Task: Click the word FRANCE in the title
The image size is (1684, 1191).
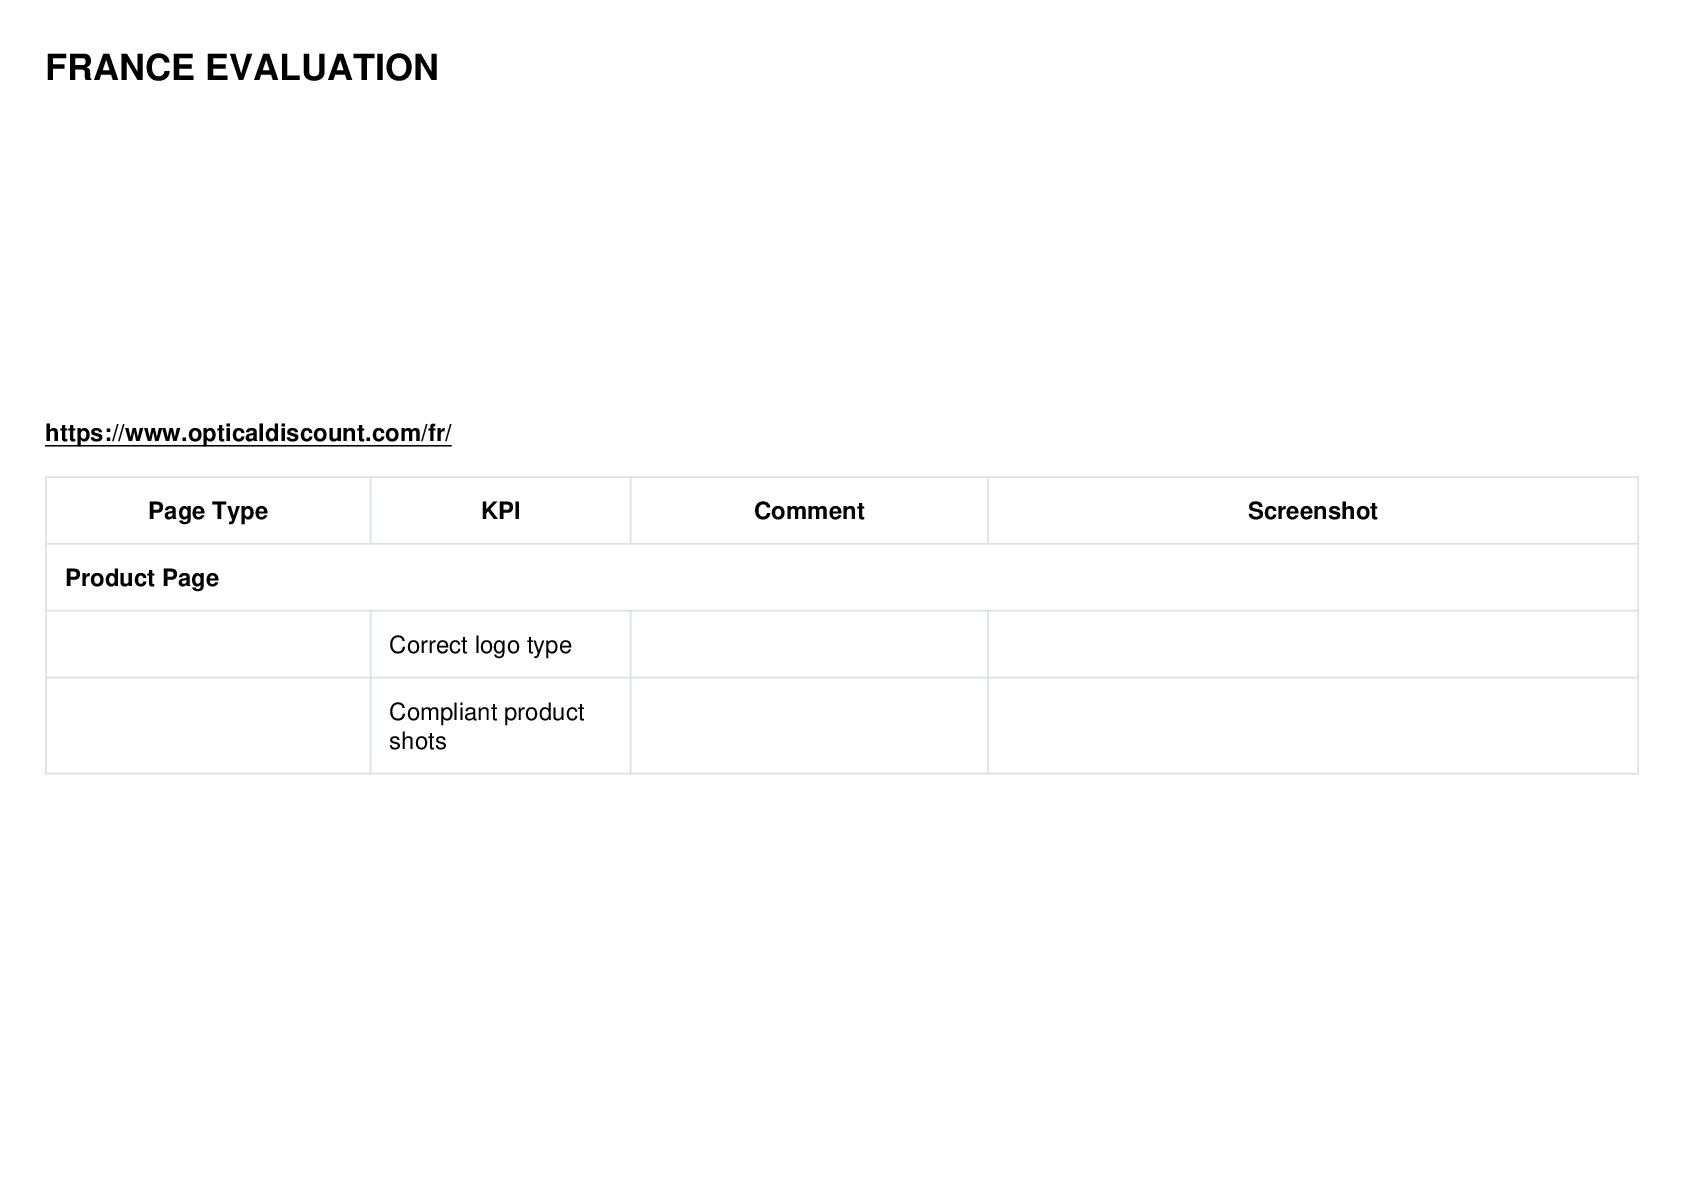Action: 120,68
